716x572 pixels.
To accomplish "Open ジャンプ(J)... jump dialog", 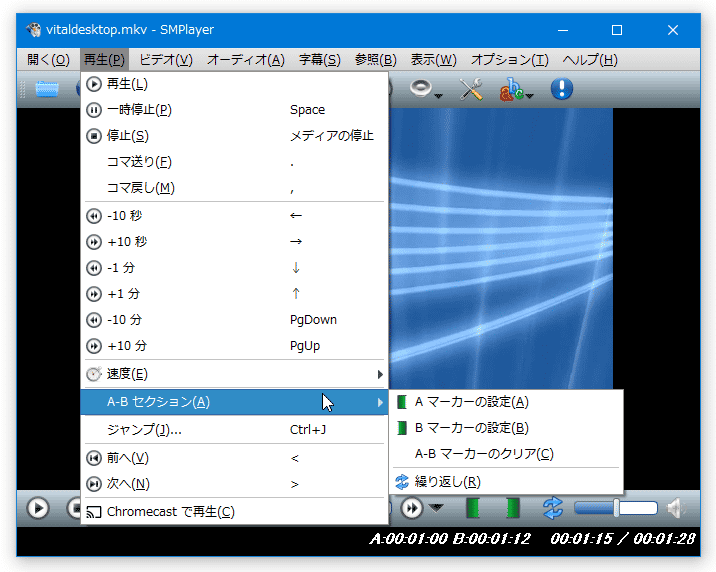I will point(234,430).
